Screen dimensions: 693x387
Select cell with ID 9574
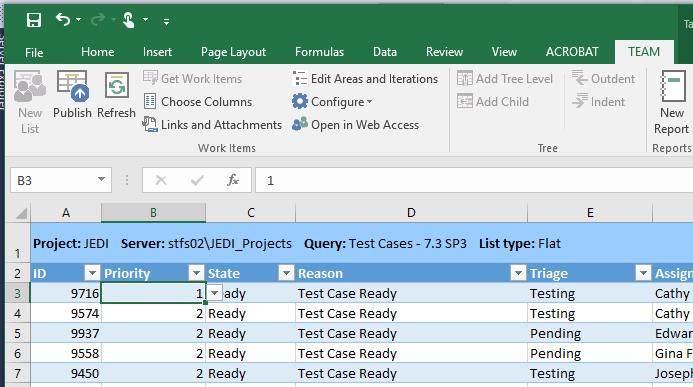click(x=66, y=313)
